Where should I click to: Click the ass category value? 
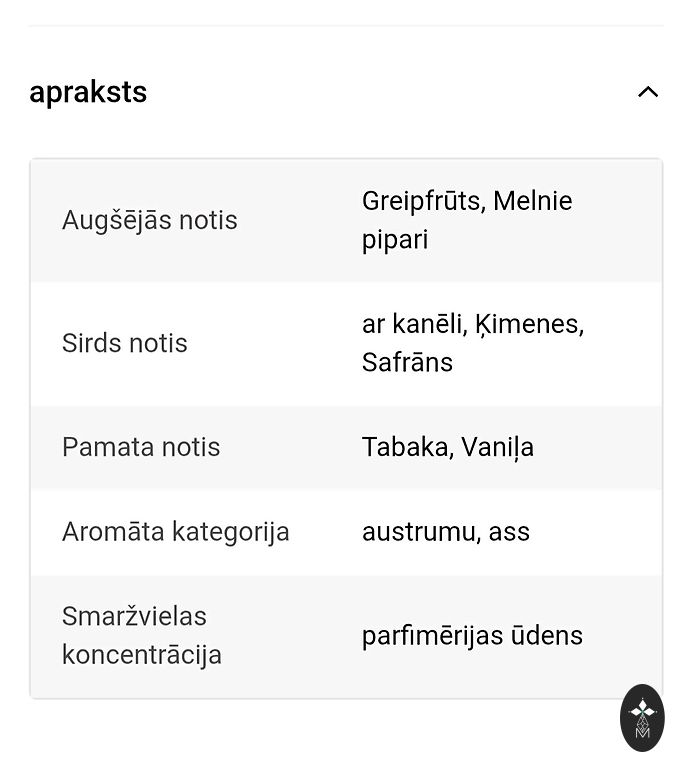[509, 531]
